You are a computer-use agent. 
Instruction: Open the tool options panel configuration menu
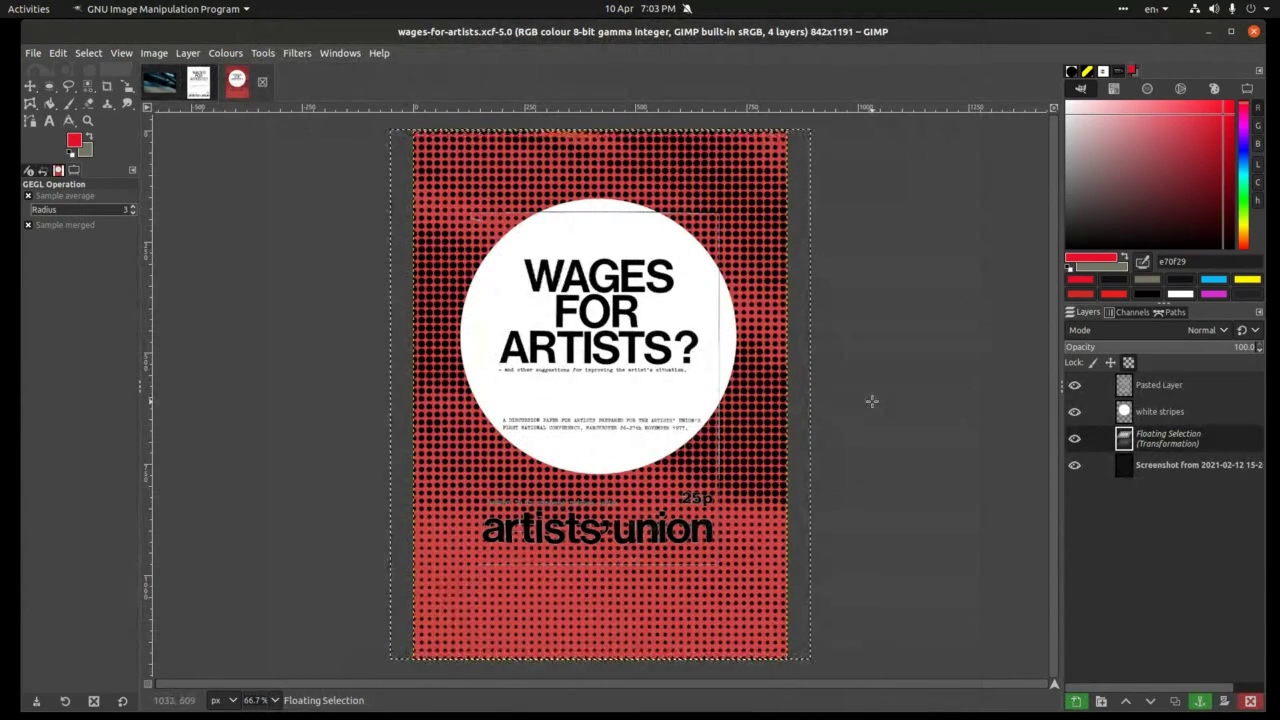(132, 170)
